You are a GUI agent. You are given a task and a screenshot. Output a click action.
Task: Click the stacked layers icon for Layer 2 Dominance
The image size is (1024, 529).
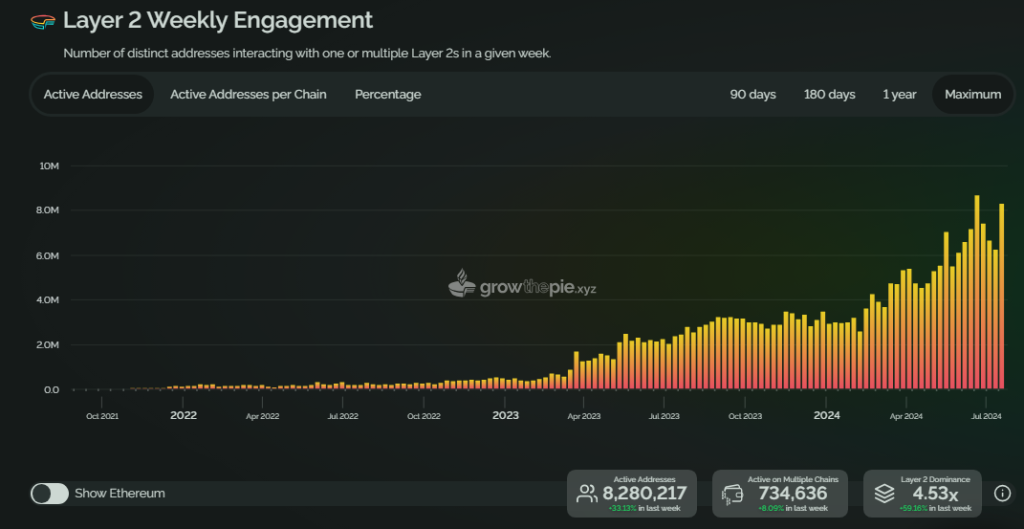(x=883, y=493)
